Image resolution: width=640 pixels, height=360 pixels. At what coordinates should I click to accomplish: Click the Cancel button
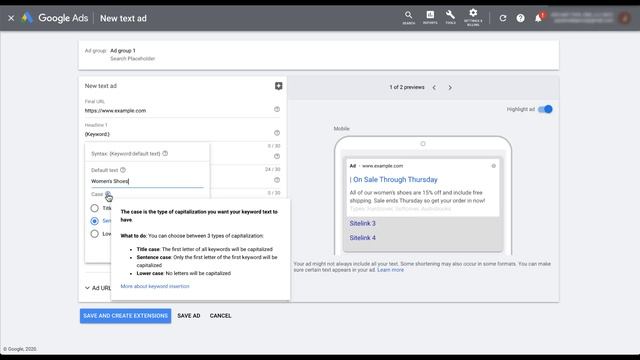[x=220, y=316]
